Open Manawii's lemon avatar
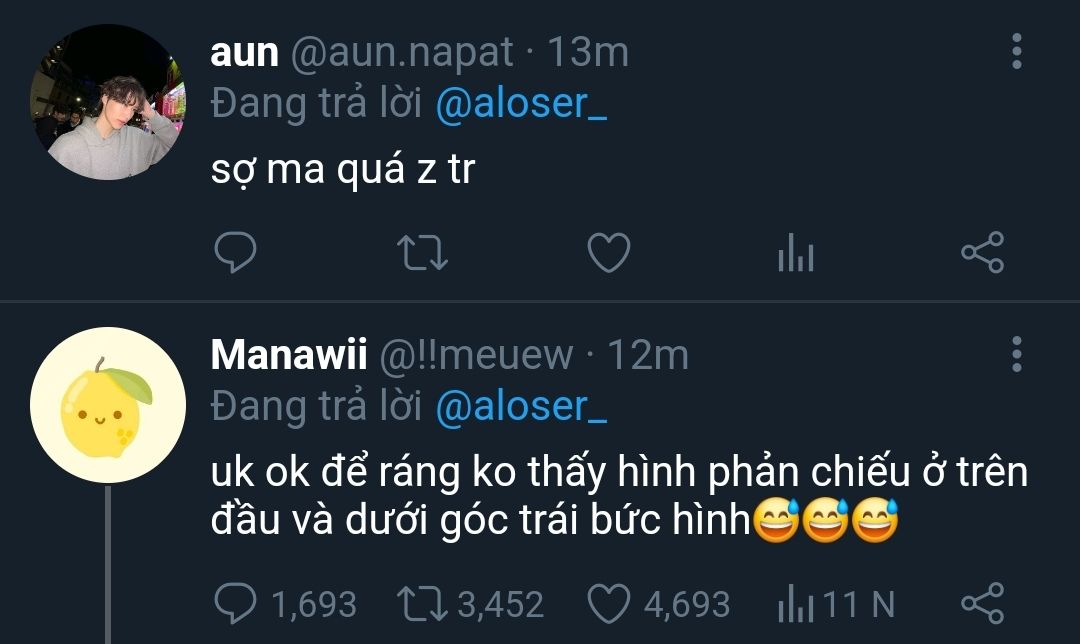 coord(108,405)
